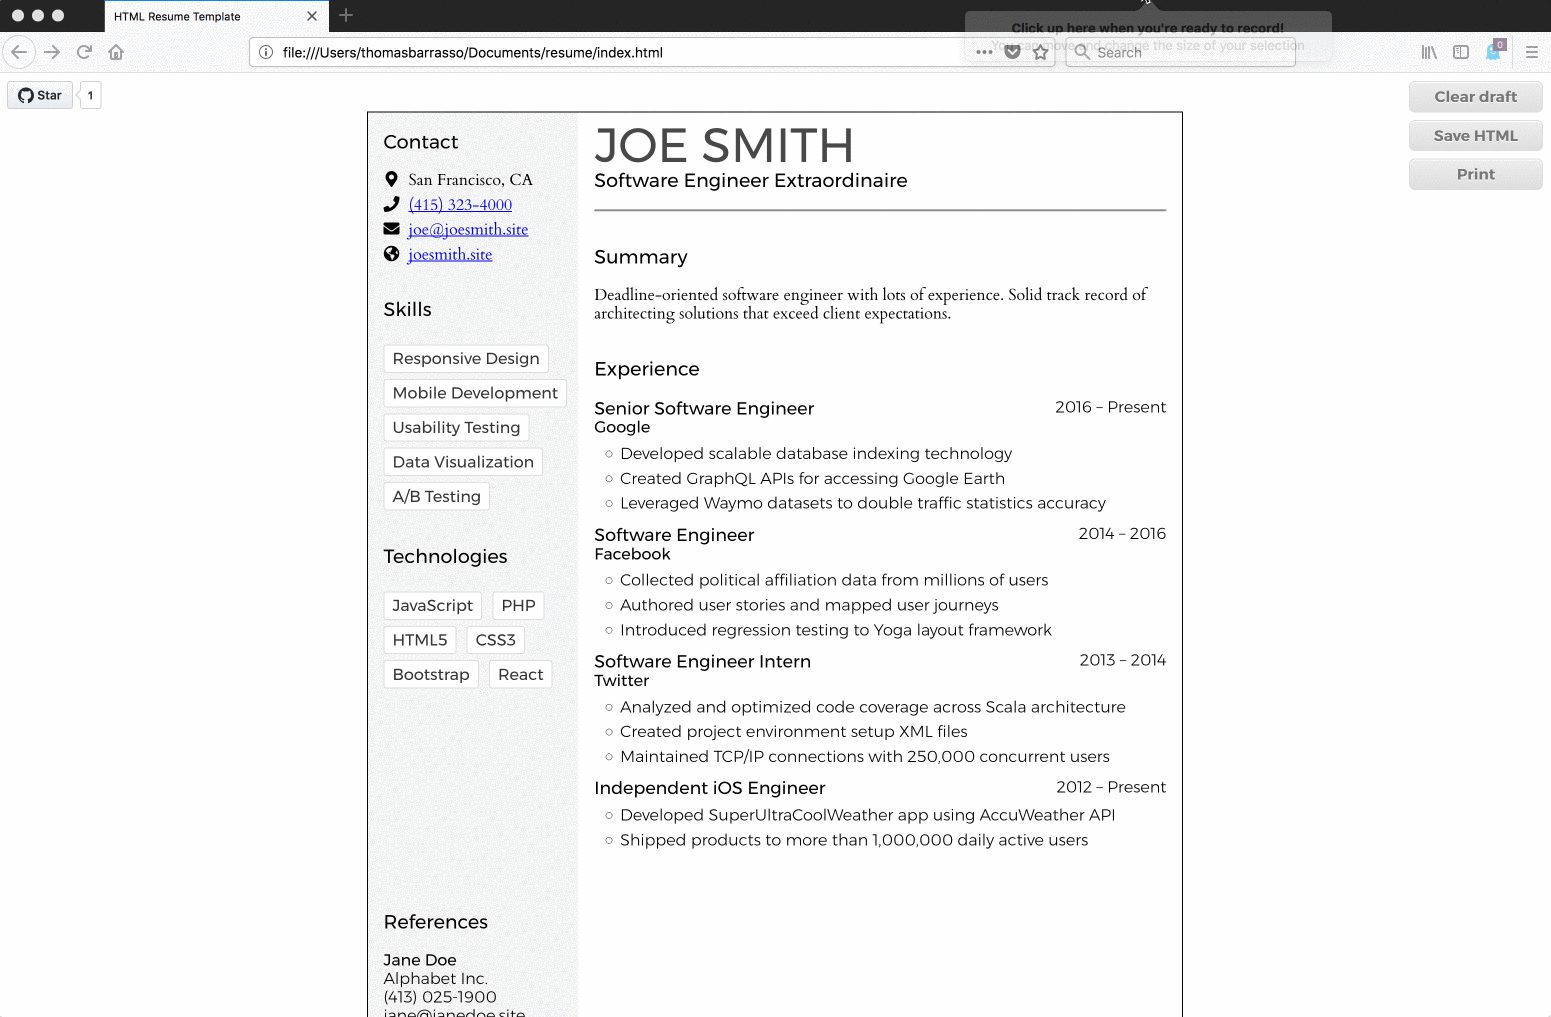Star the repository using the GitHub Star badge

tap(40, 94)
